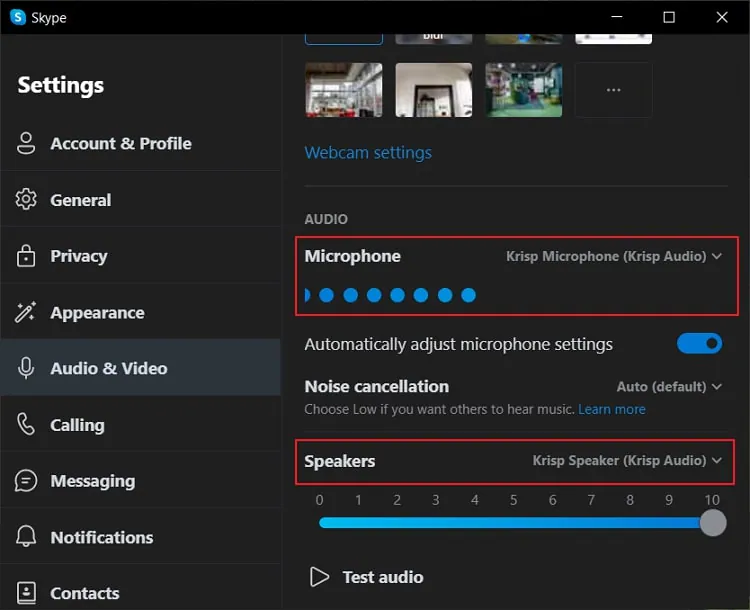Select the first background image thumbnail
Image resolution: width=750 pixels, height=610 pixels.
click(x=343, y=90)
